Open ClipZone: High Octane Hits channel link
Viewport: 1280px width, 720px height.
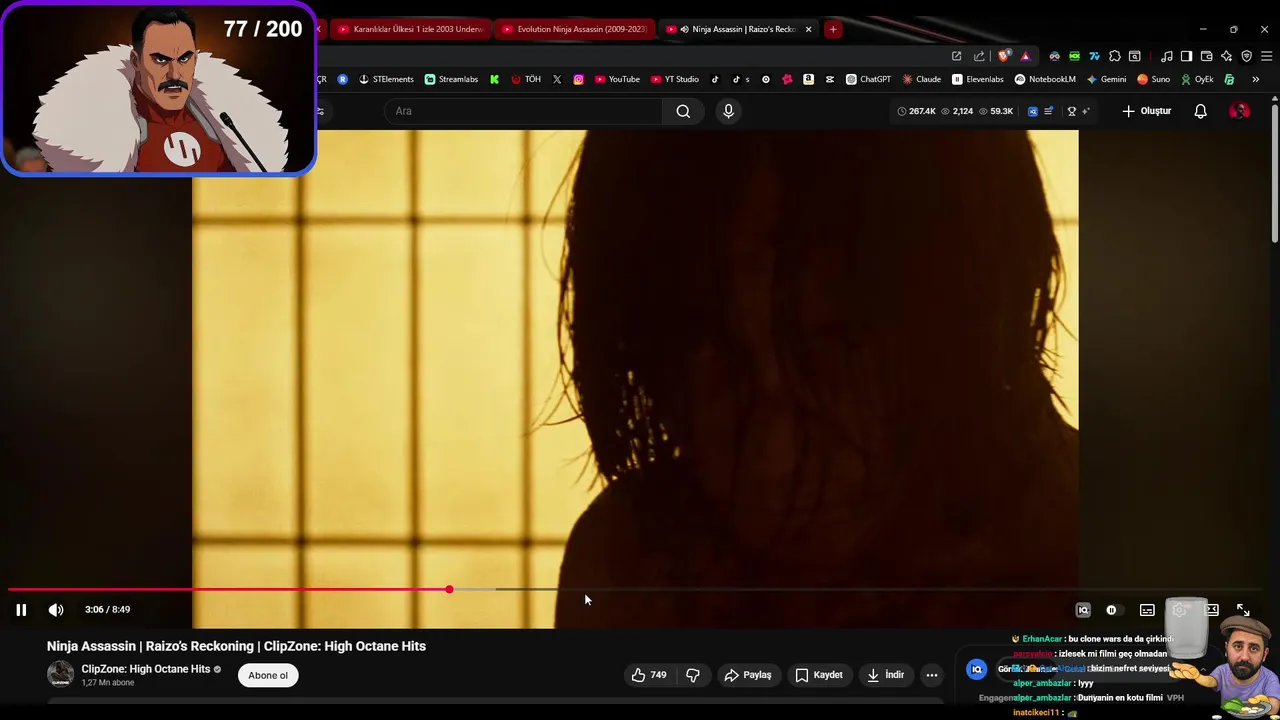[x=146, y=669]
